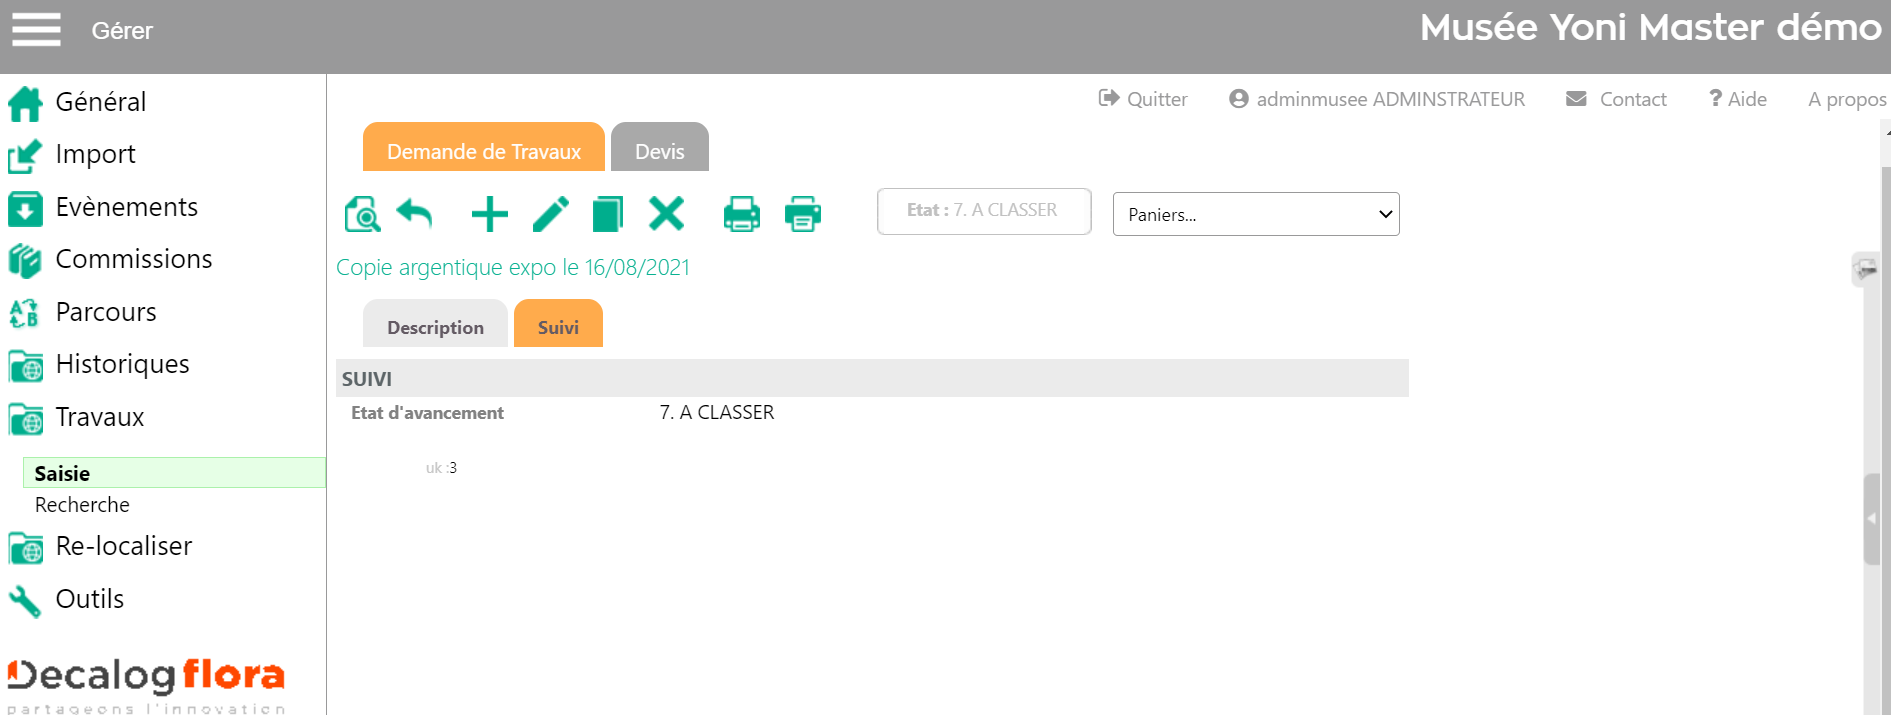Duplicate the record with copy icon

click(x=608, y=214)
